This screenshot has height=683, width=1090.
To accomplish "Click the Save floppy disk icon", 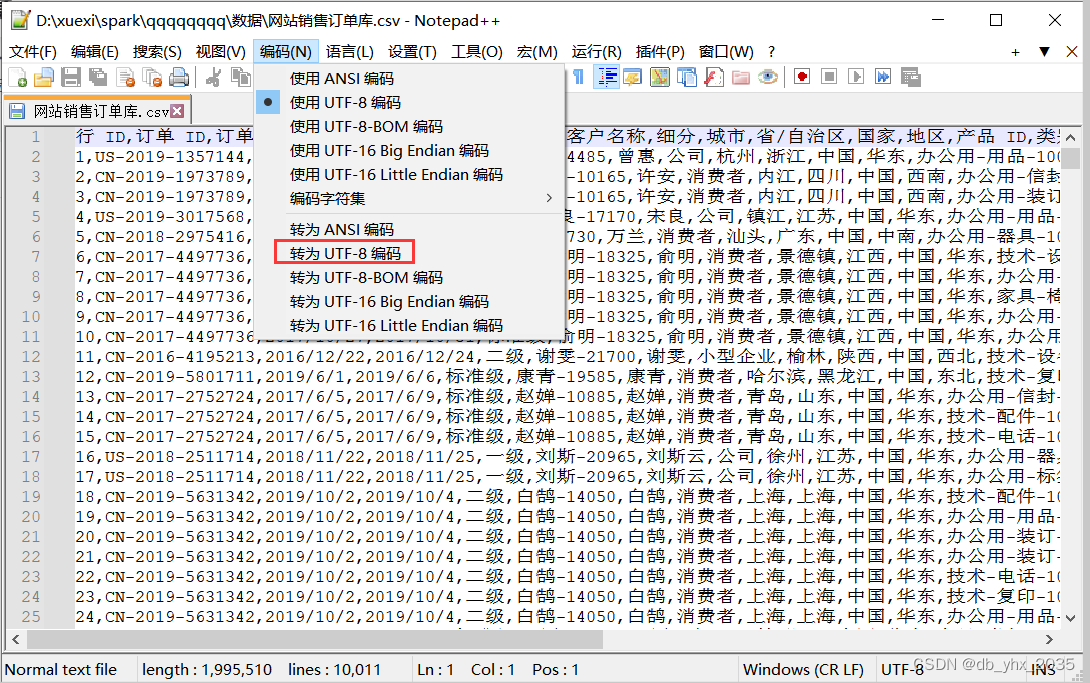I will pos(71,77).
